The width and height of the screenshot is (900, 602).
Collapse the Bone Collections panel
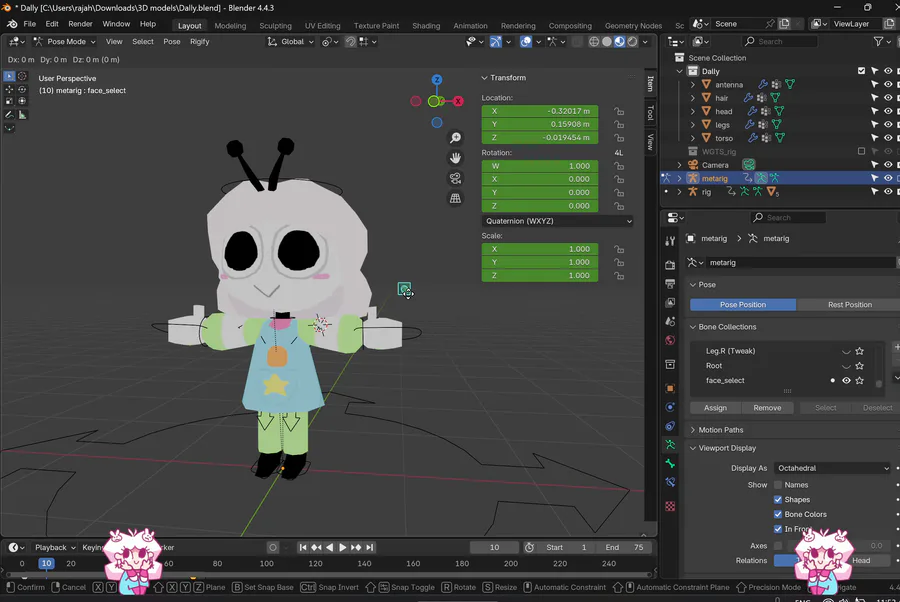coord(727,327)
